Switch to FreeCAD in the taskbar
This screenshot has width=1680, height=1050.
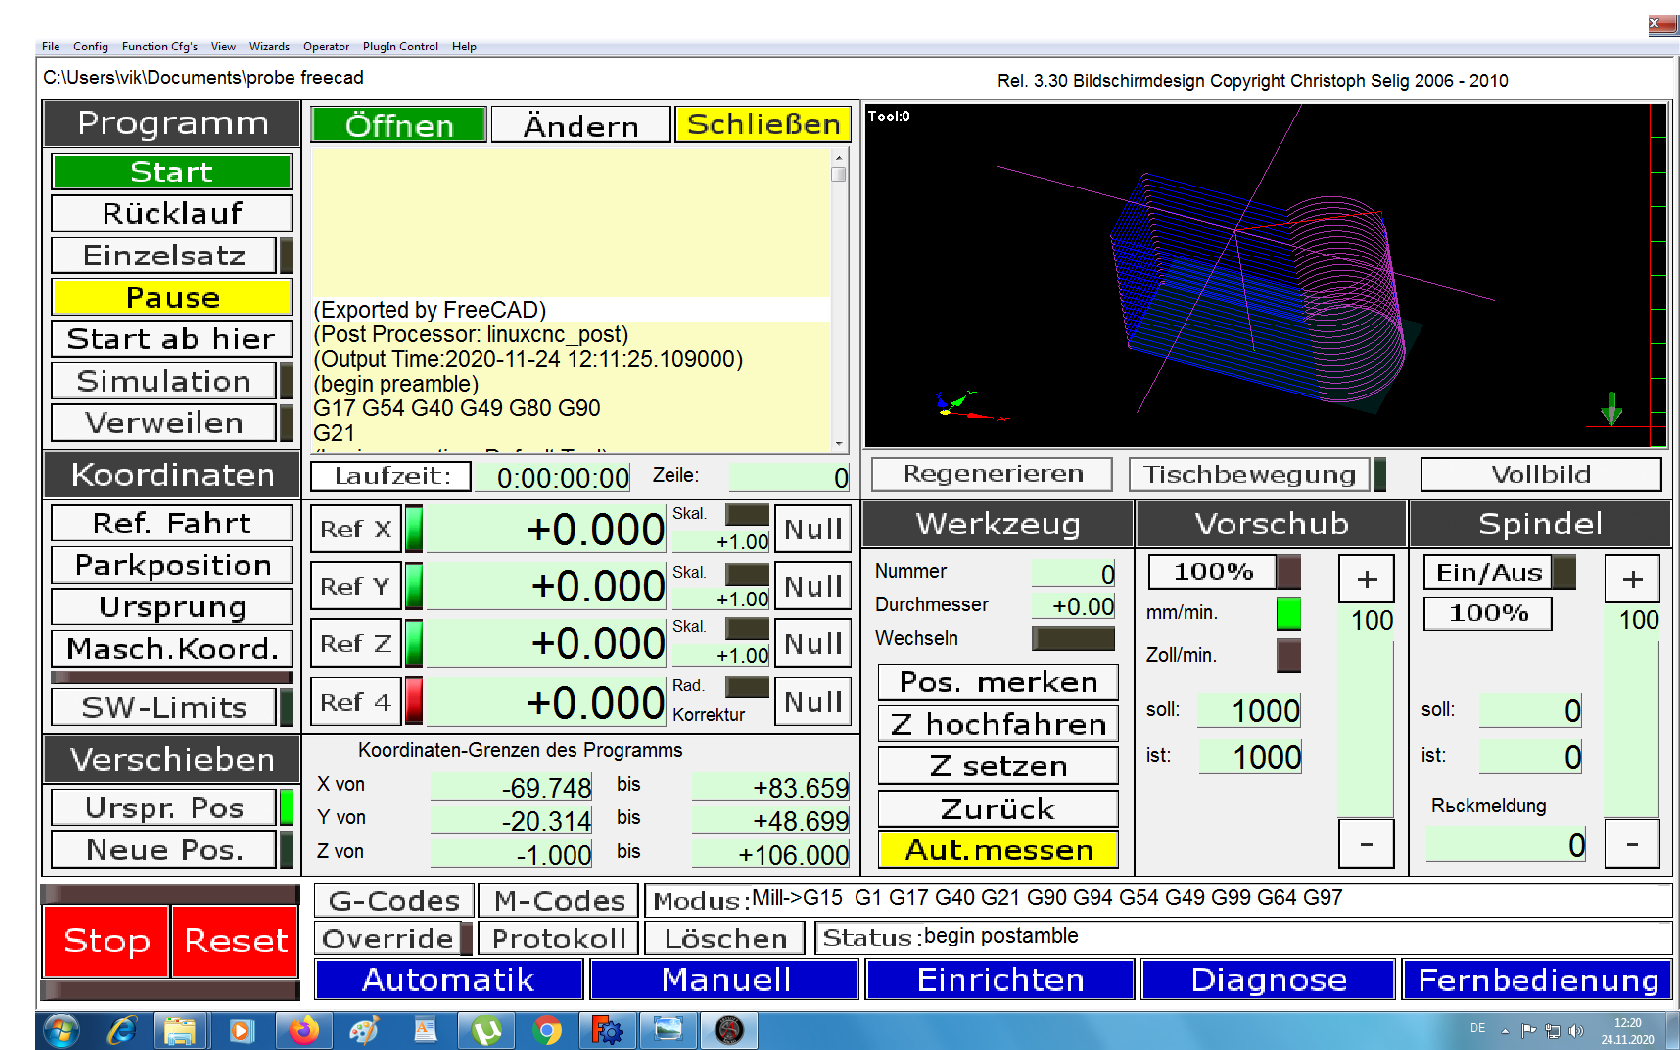[x=607, y=1030]
